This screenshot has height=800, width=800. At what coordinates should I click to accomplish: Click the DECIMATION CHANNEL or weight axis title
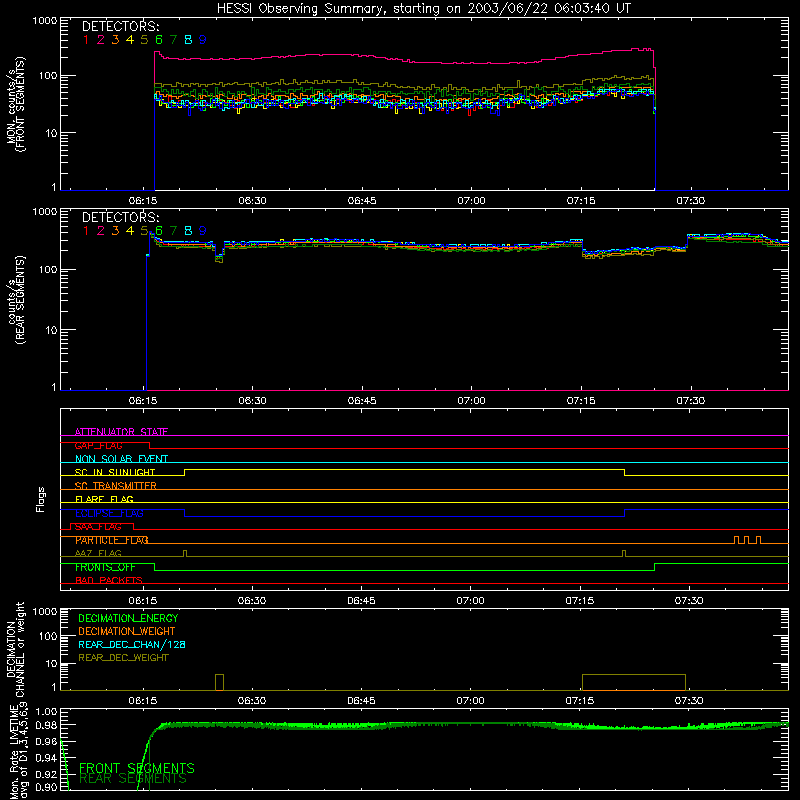pos(15,650)
